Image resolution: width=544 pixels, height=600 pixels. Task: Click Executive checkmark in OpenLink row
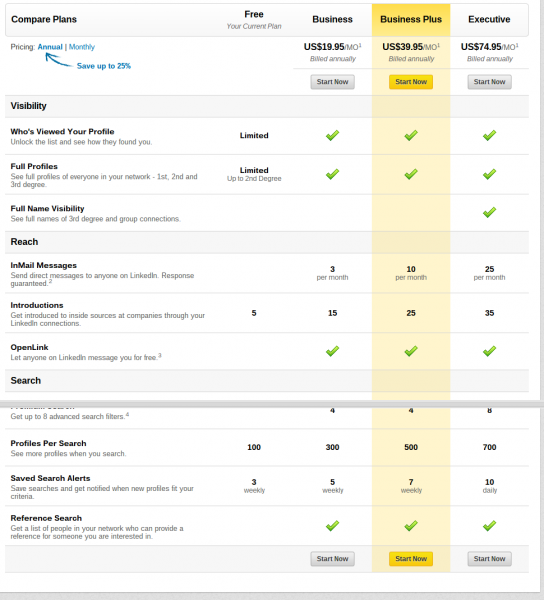point(489,351)
